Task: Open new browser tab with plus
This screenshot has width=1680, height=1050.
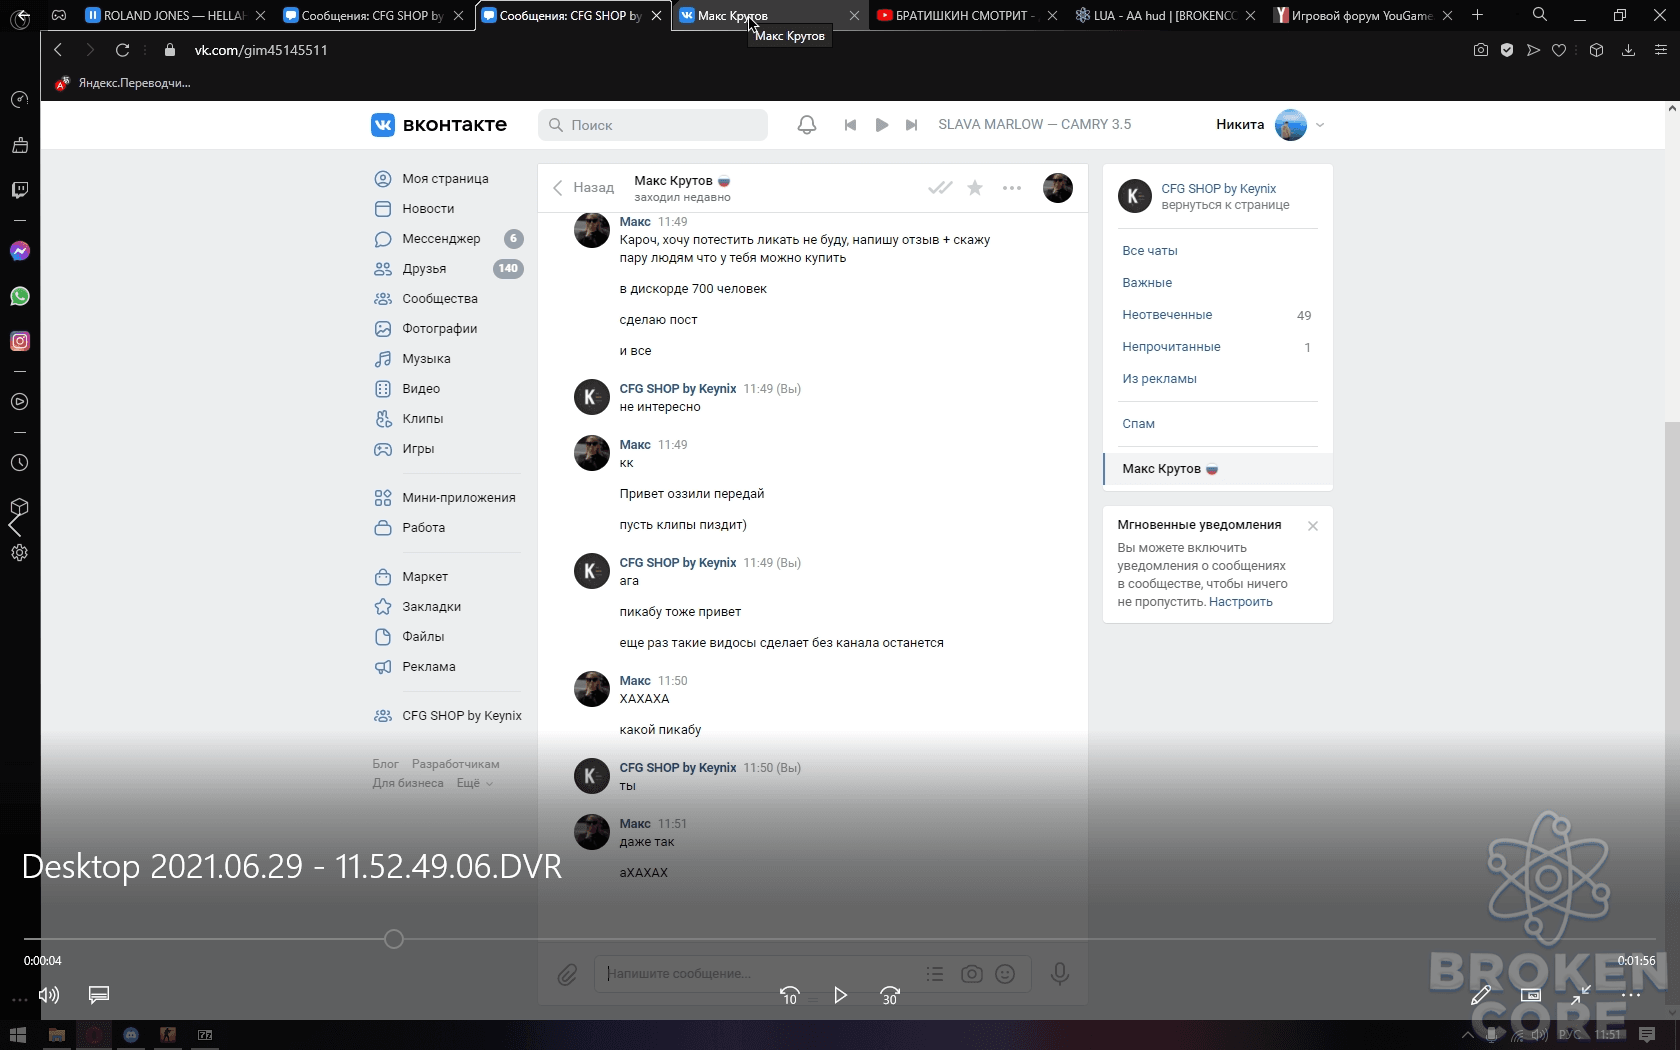Action: click(1477, 15)
